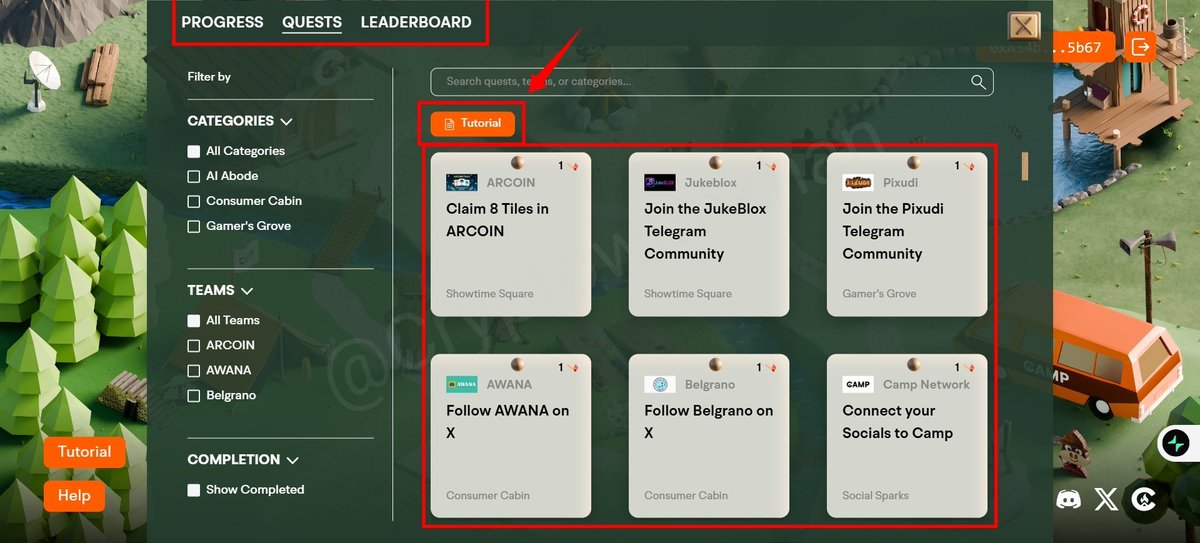Screen dimensions: 1200x543
Task: Click the reward point icon on the Camp Network card
Action: [x=970, y=369]
